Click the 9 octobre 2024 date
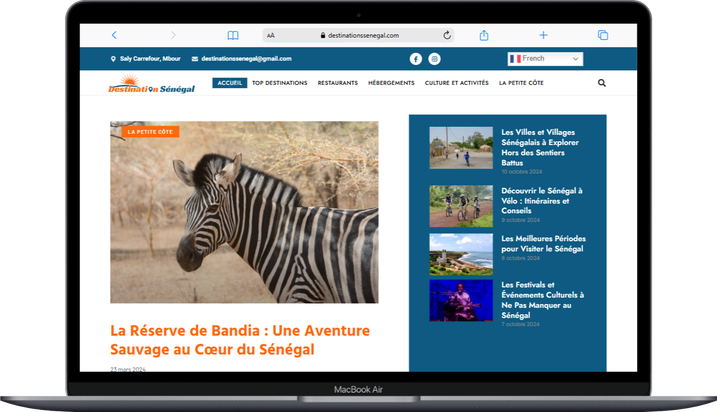717x412 pixels. (520, 220)
